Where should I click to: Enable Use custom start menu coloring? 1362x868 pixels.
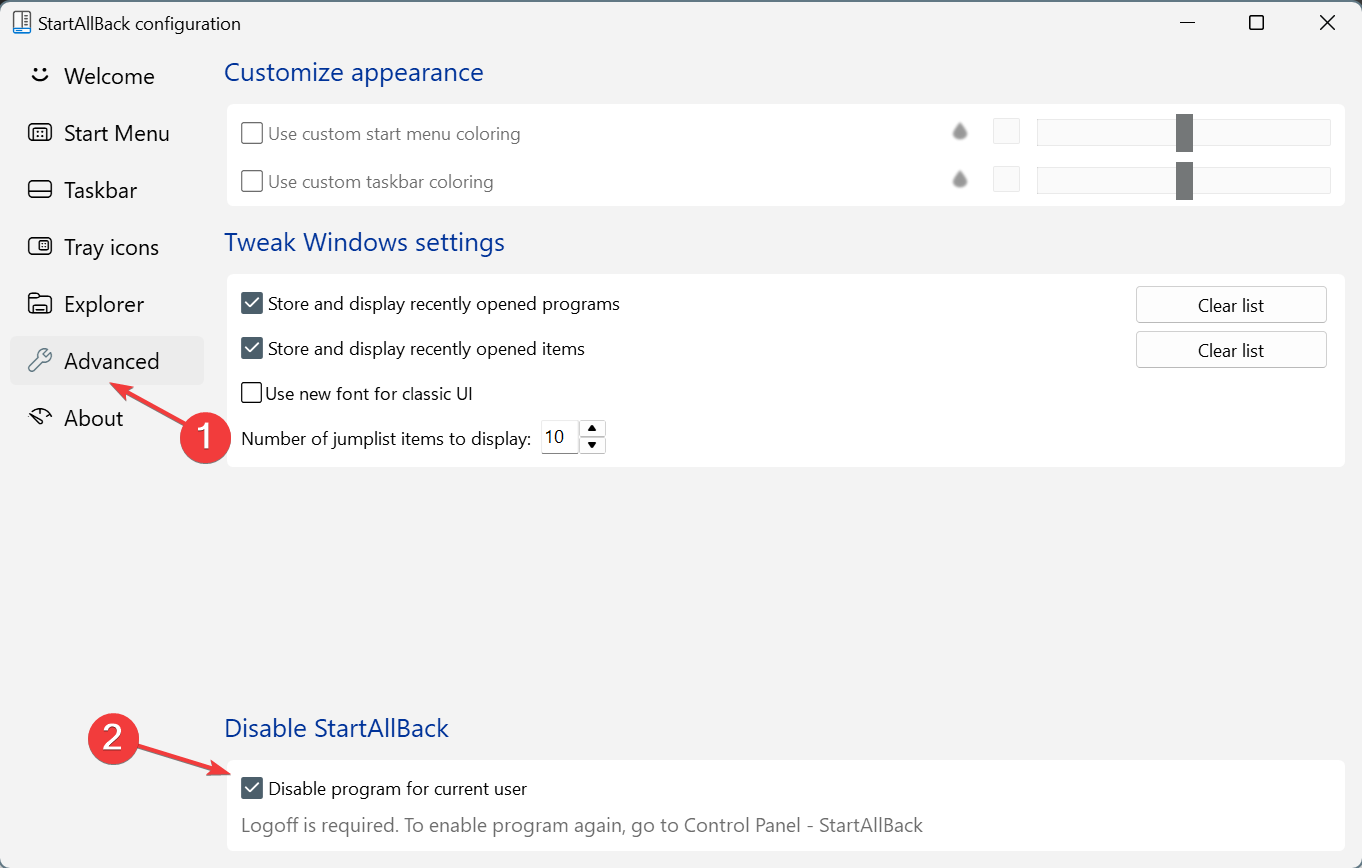click(x=252, y=133)
